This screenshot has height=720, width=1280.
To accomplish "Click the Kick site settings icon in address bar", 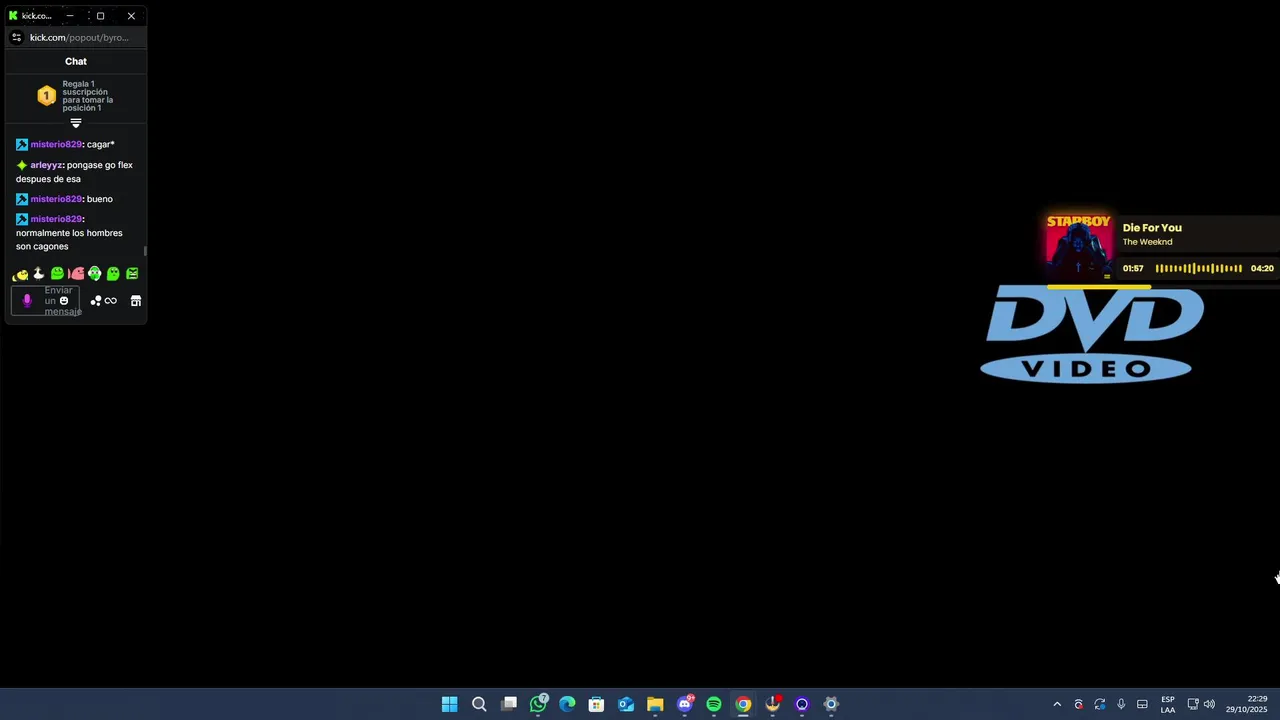I will 16,38.
